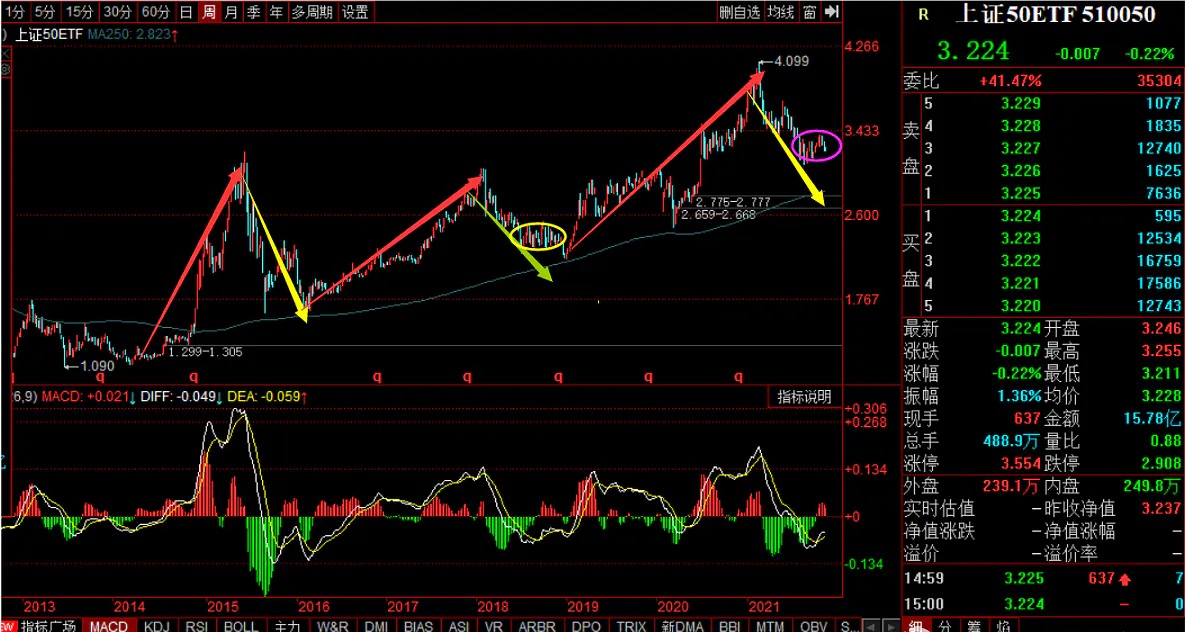Open the 设置 settings menu
Screen dimensions: 1185x632
point(355,11)
